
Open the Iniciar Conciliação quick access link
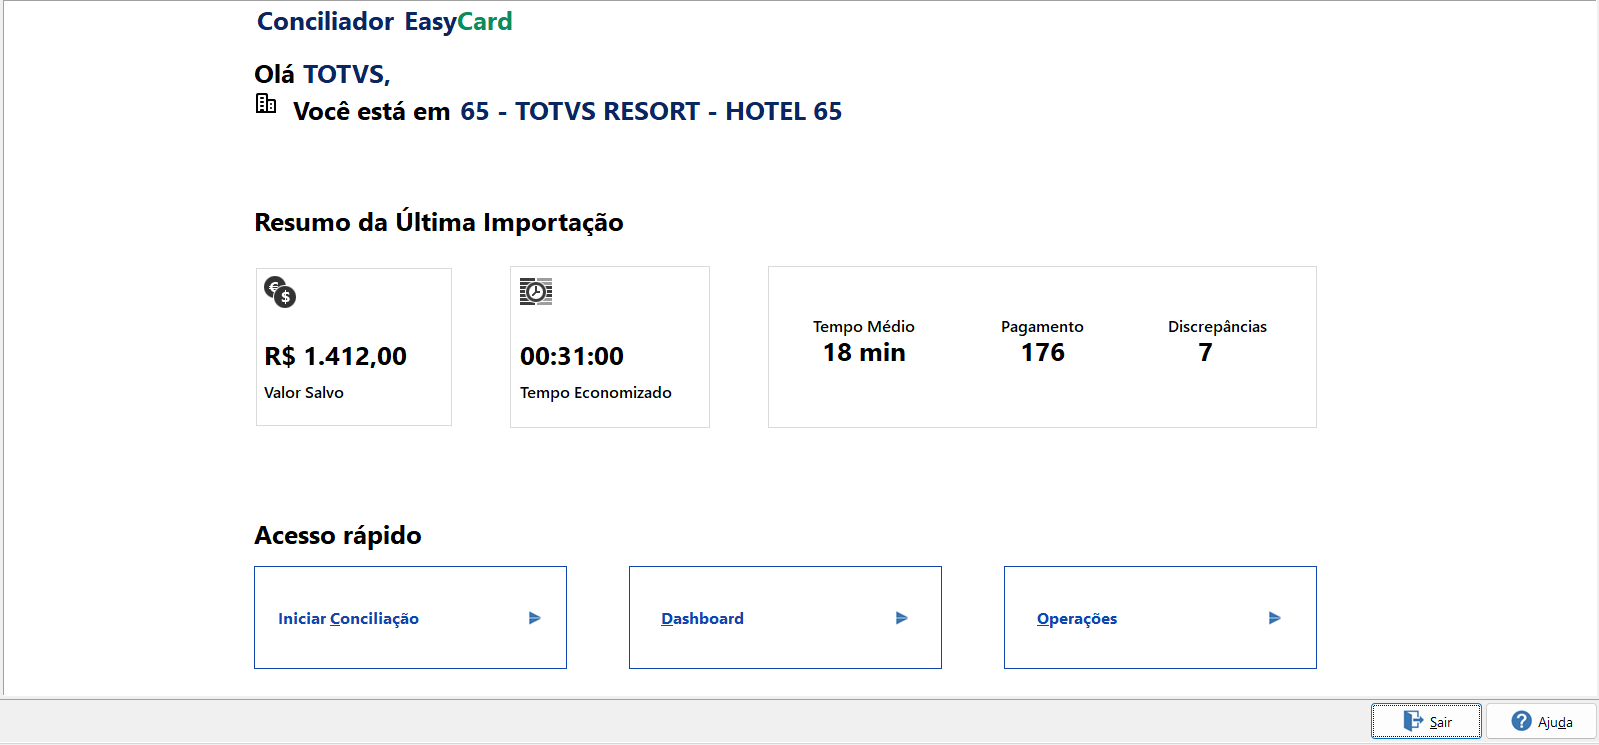[x=349, y=619]
